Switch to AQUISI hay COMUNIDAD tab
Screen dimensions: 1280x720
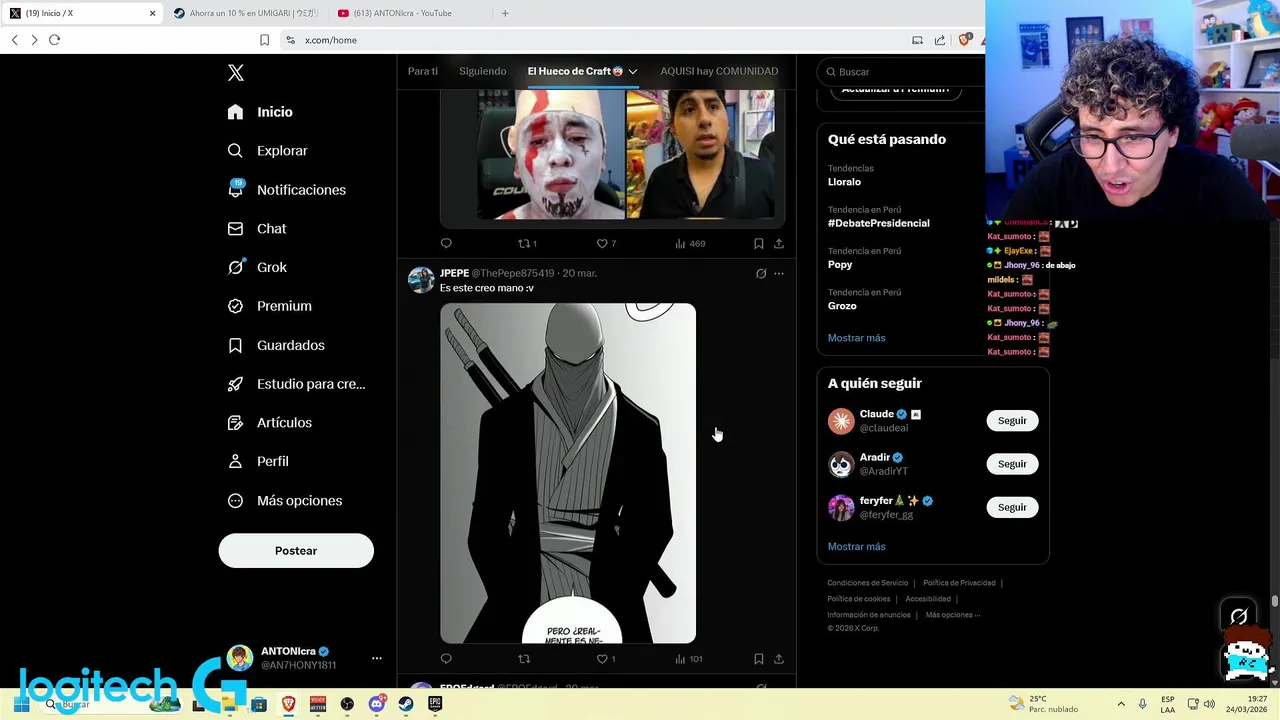(719, 71)
